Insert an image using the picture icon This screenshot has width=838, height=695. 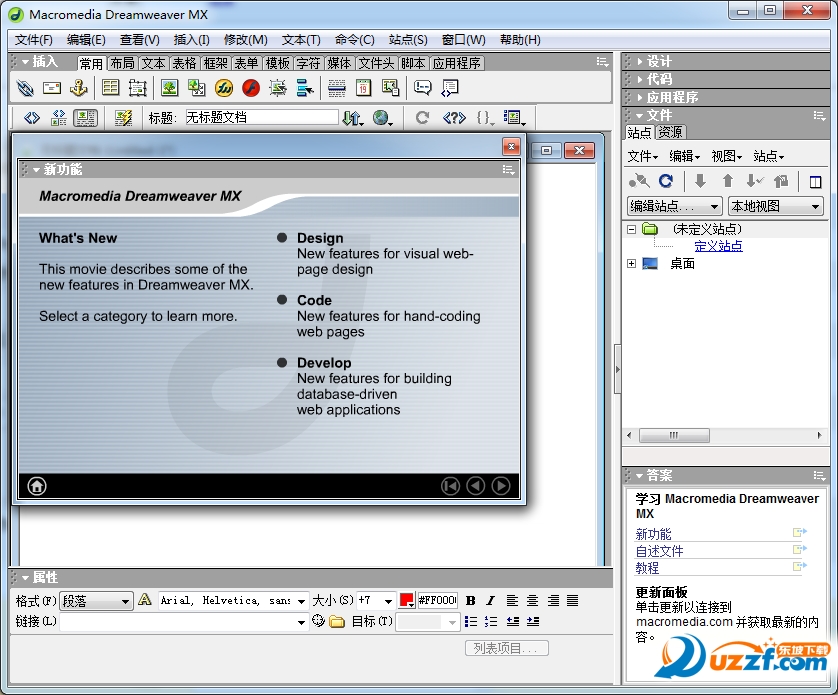pyautogui.click(x=169, y=88)
